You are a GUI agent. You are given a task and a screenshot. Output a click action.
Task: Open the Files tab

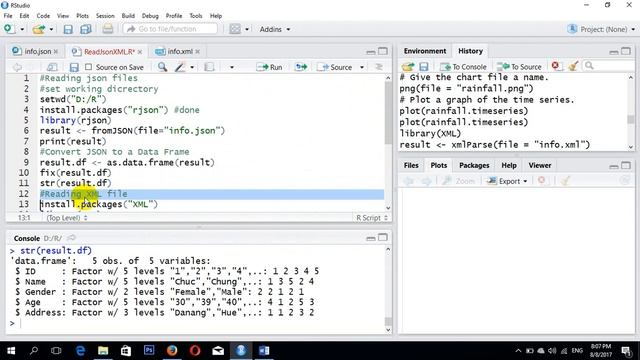(411, 165)
